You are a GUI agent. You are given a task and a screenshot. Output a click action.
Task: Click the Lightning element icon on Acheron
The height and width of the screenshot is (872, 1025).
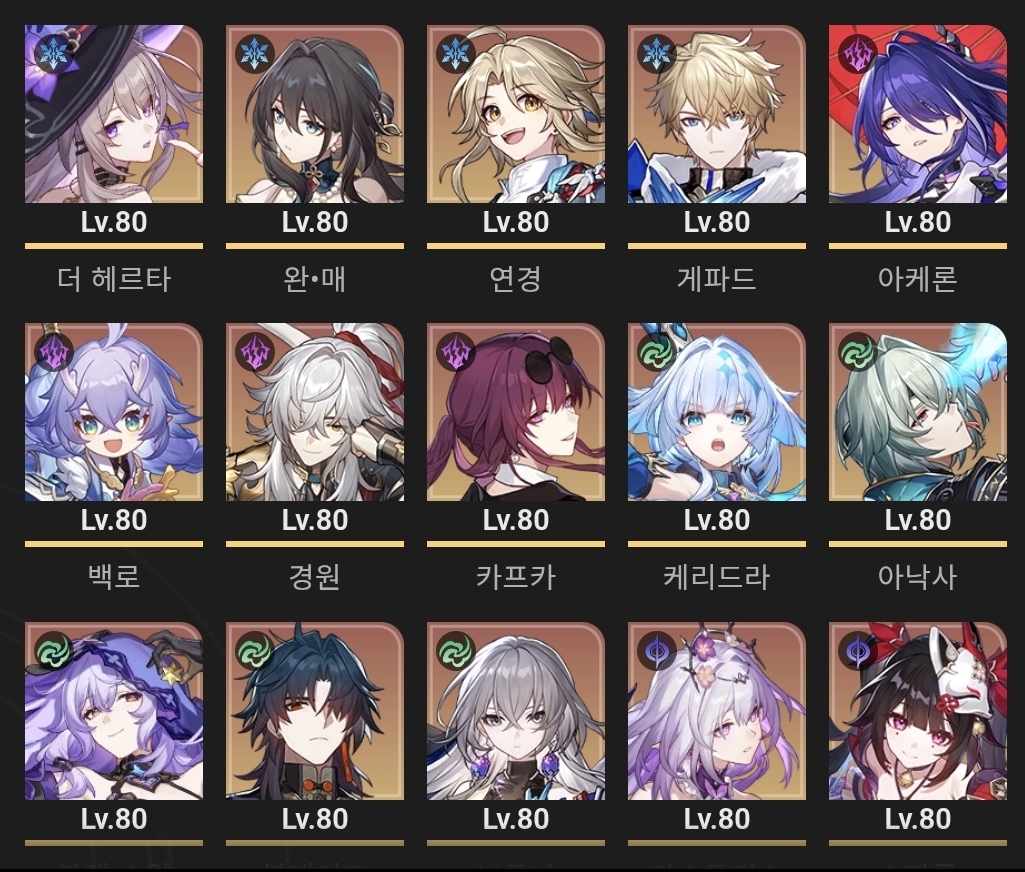pos(857,53)
